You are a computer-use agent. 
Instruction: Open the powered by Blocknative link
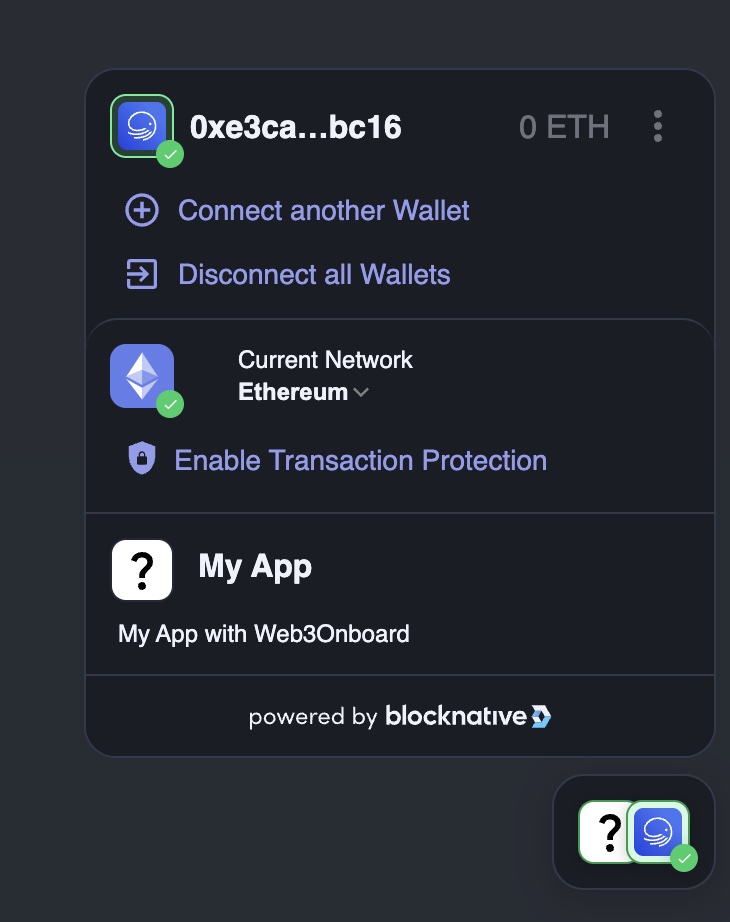coord(400,716)
